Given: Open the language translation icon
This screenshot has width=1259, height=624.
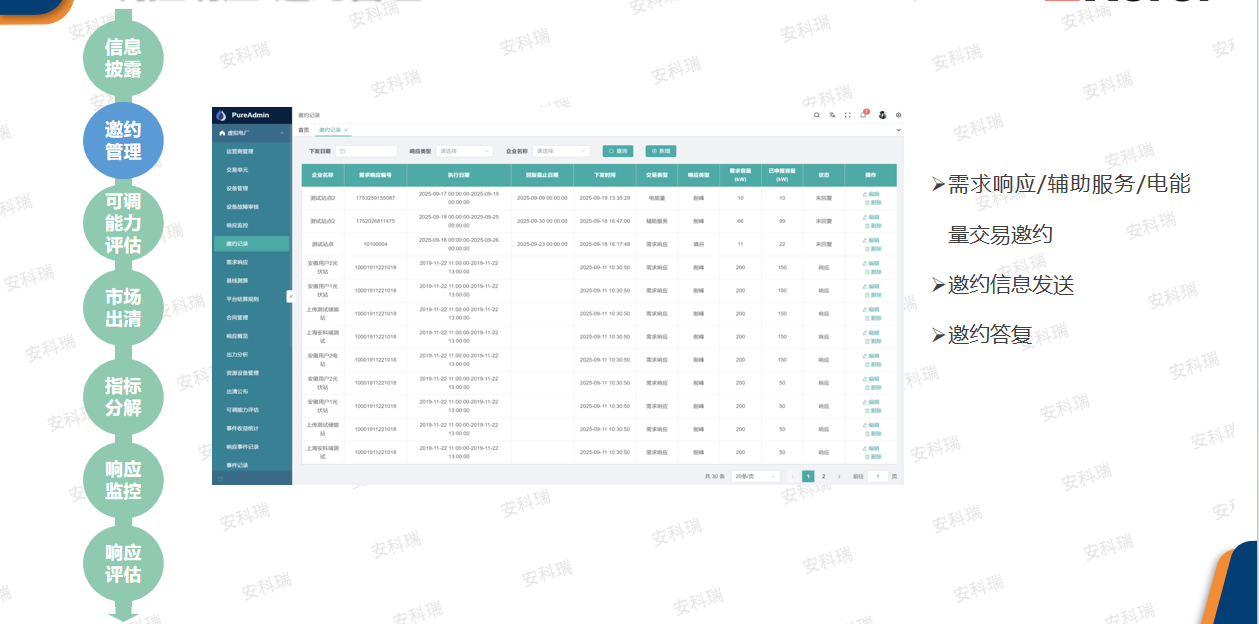Looking at the screenshot, I should point(832,115).
